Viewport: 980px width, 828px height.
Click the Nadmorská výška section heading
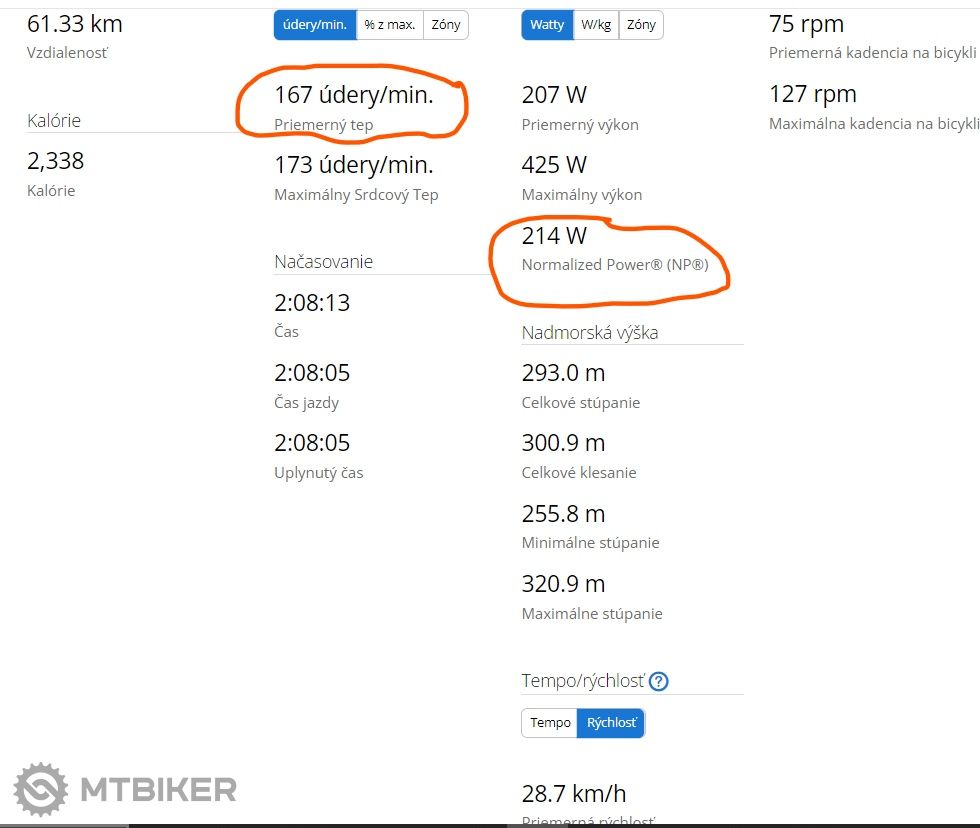(589, 332)
